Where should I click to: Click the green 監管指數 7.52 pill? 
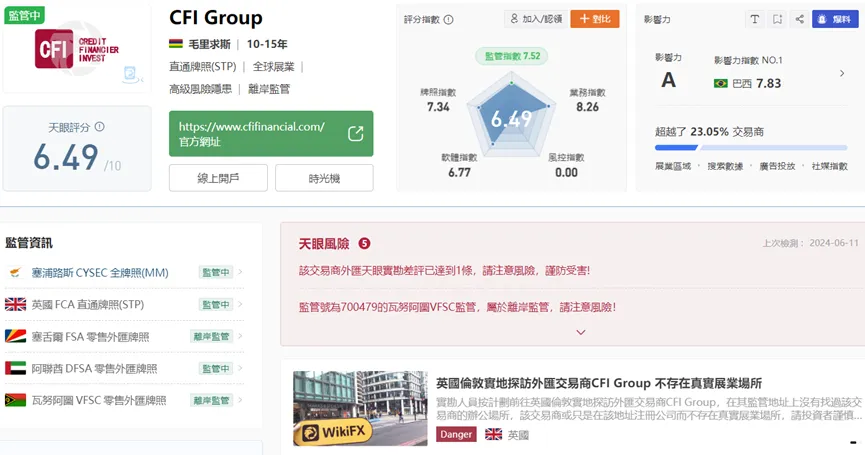click(512, 56)
